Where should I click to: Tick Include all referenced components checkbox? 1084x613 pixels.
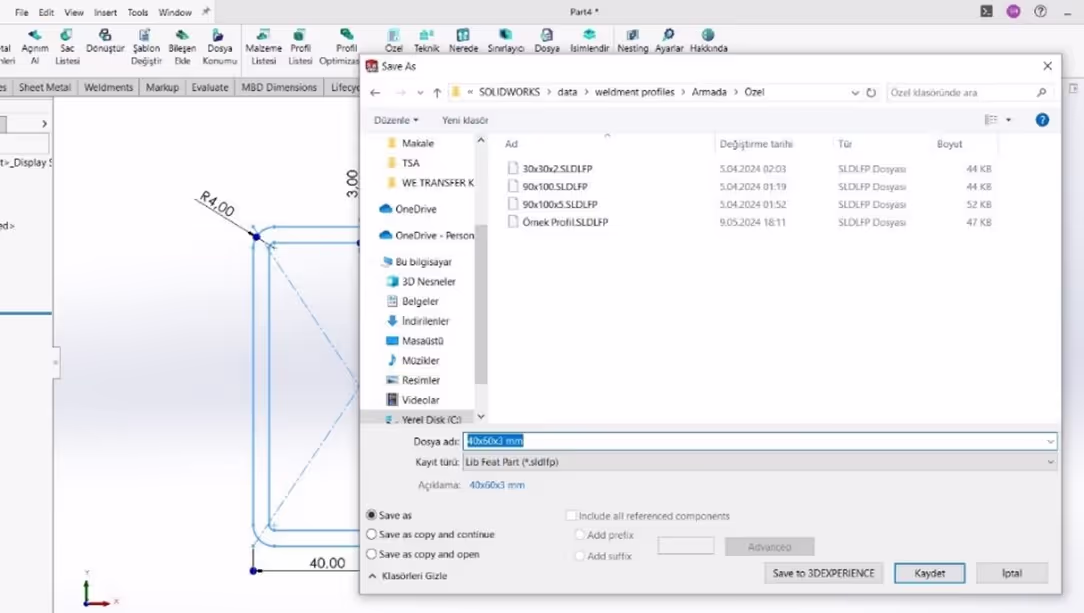[x=571, y=516]
